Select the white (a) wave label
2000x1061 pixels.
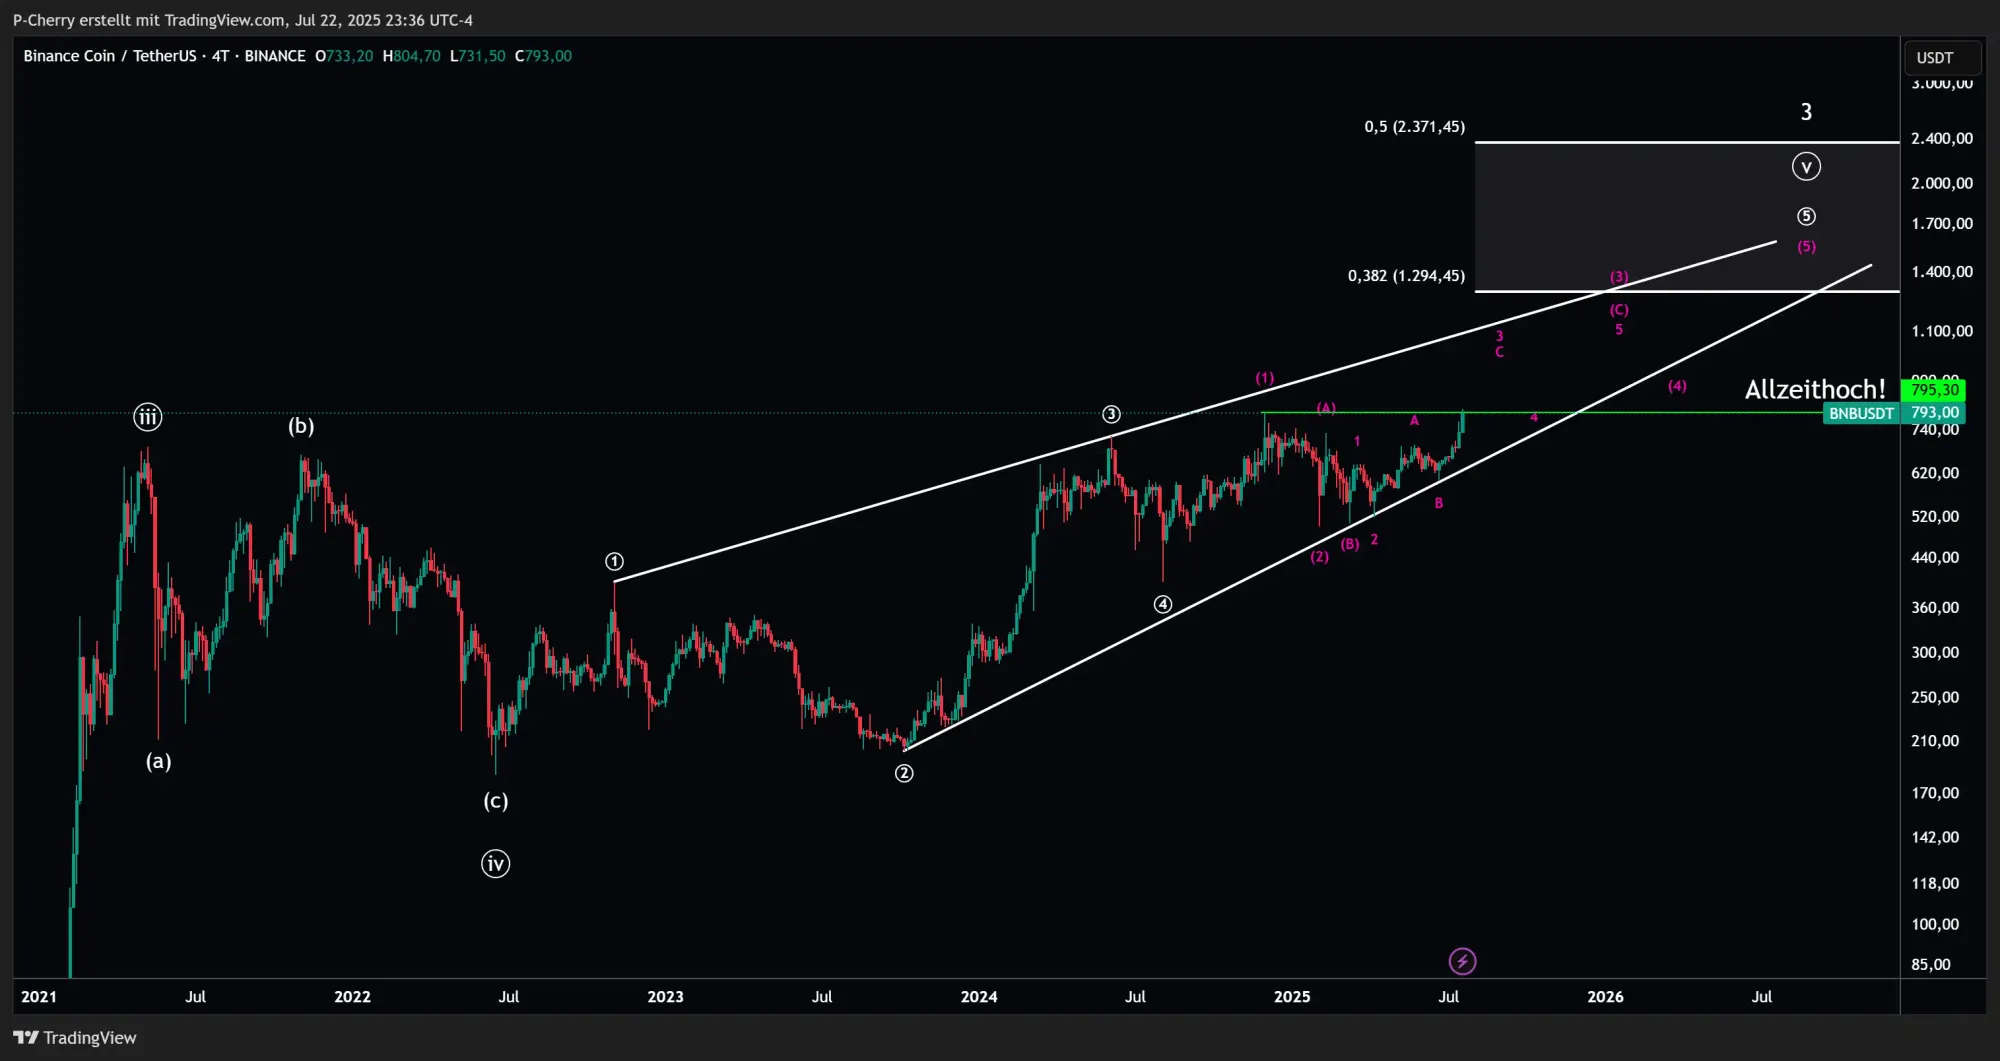point(159,762)
